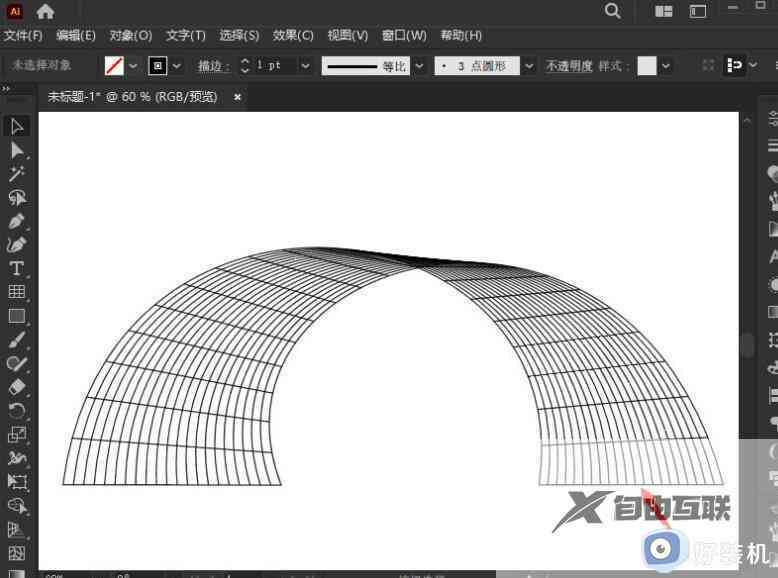Select the Mesh tool

pyautogui.click(x=17, y=553)
